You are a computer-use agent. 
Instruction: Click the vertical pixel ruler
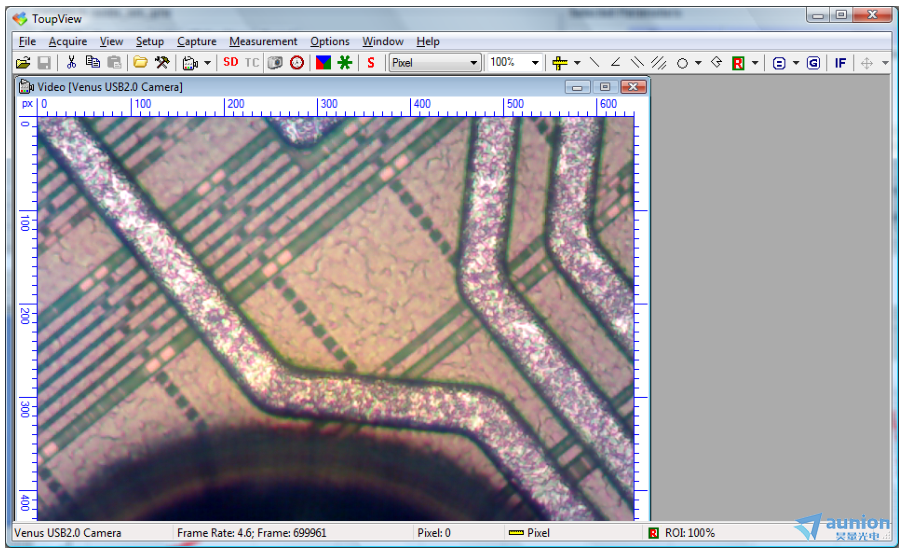point(28,318)
